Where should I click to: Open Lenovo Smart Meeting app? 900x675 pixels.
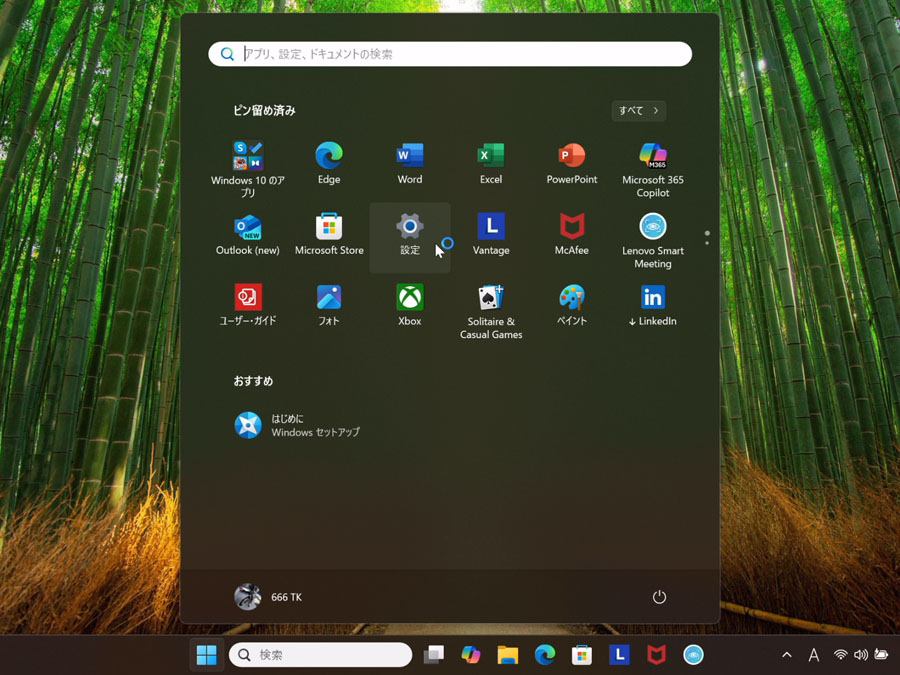click(653, 241)
